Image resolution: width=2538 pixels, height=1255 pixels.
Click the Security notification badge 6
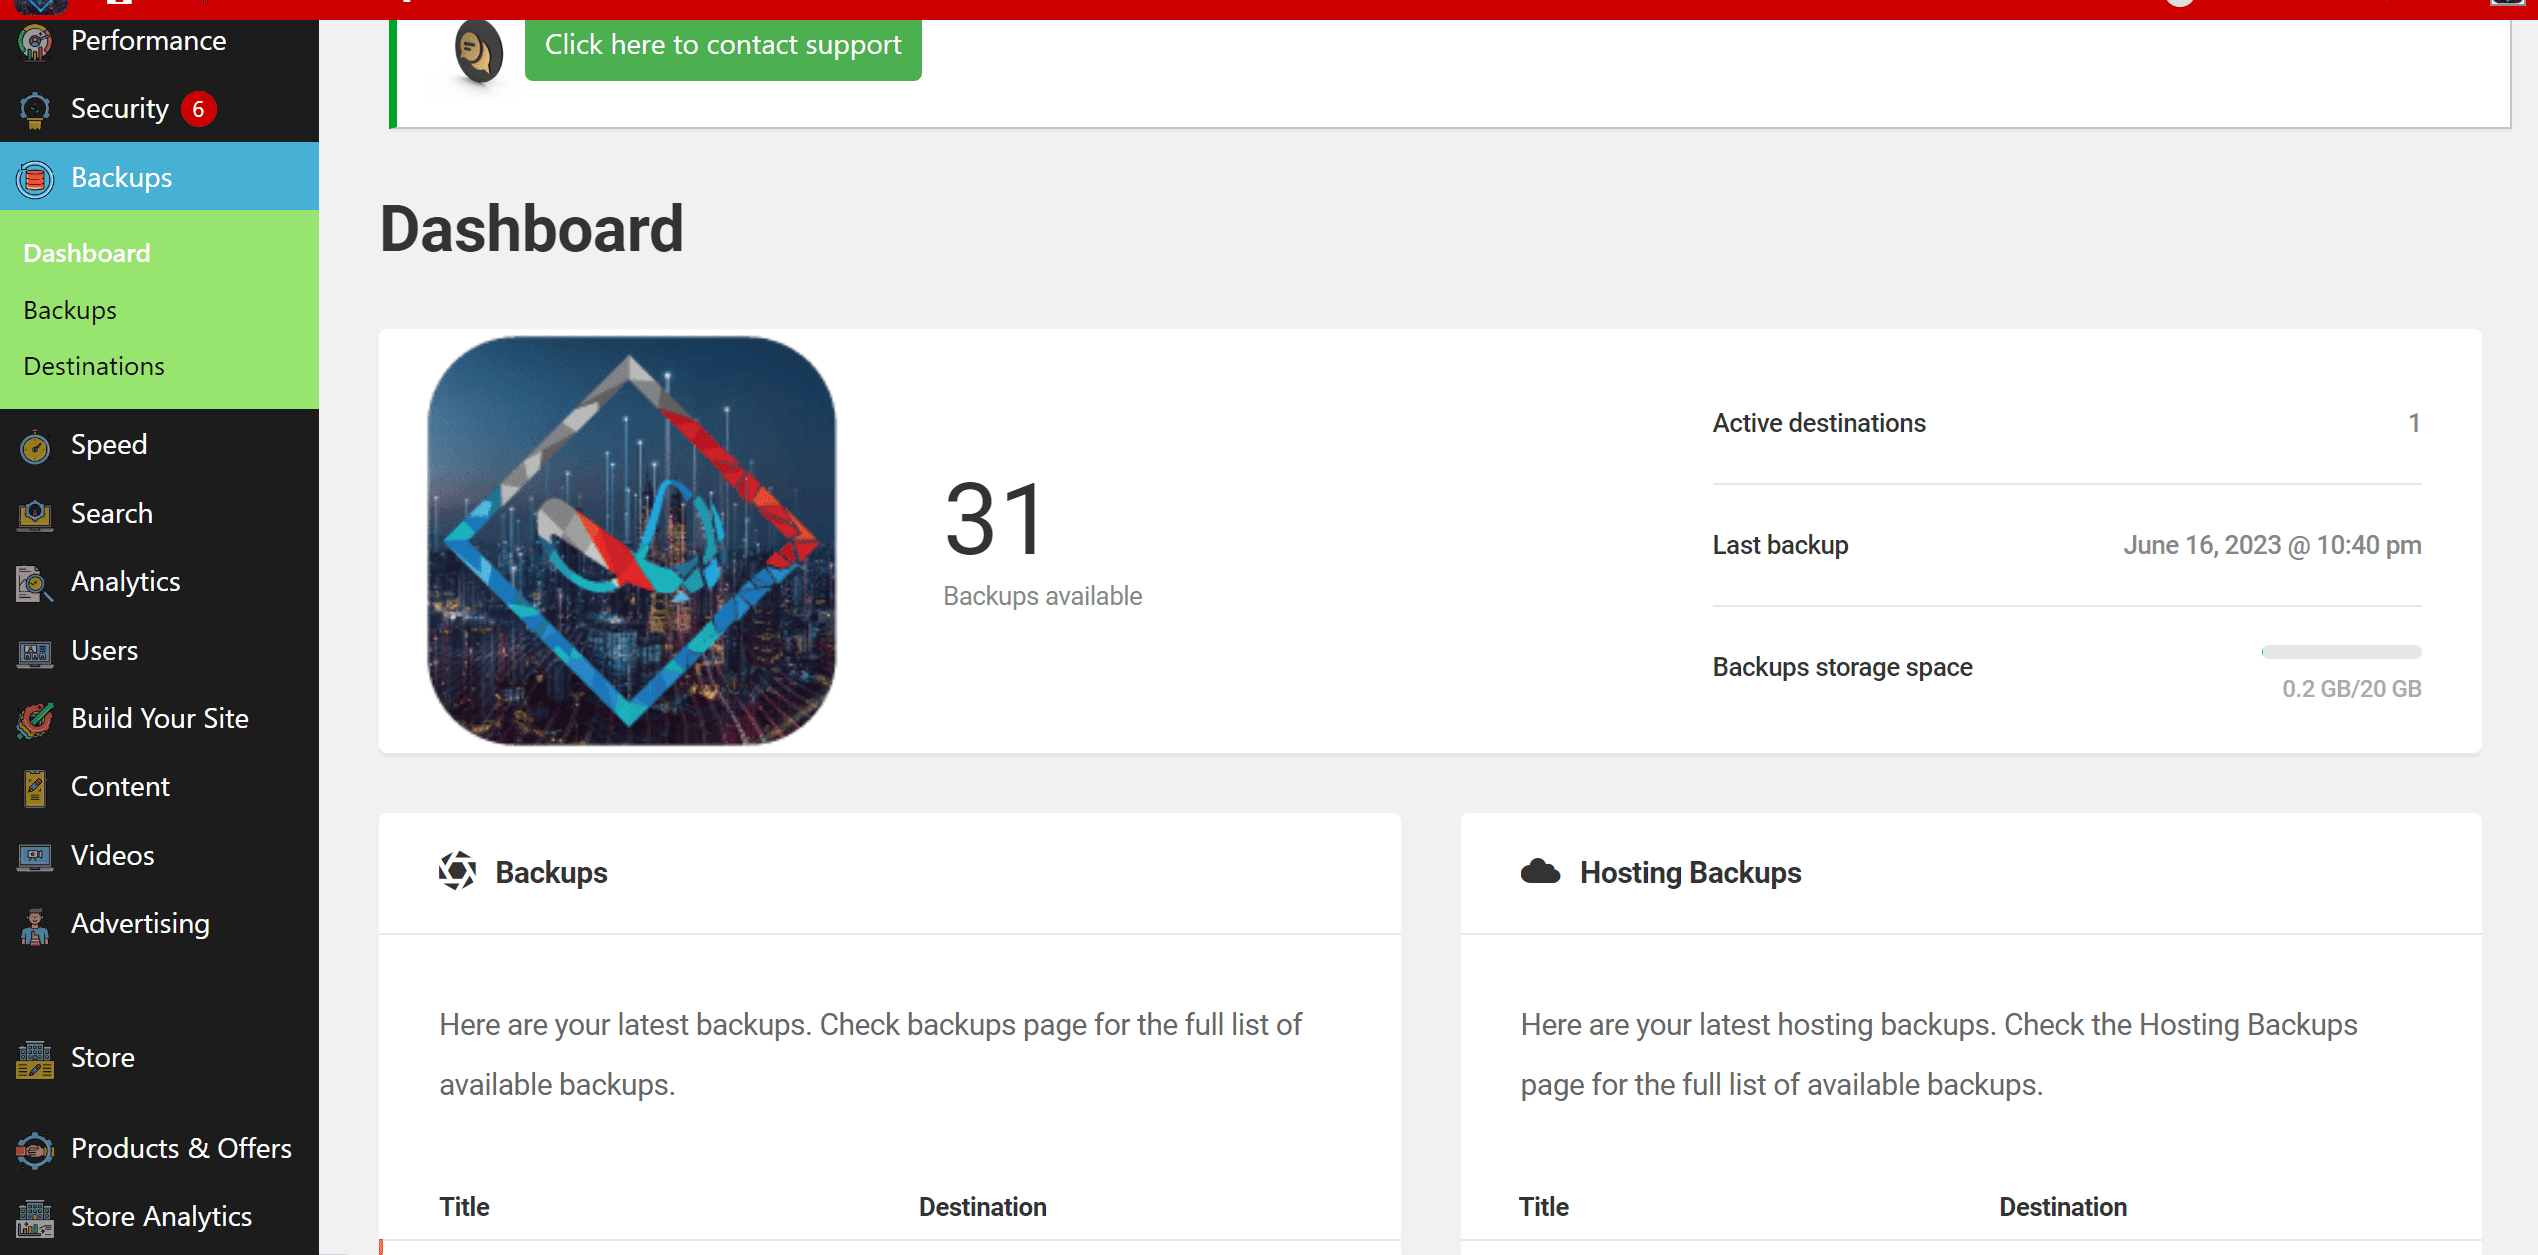click(x=199, y=109)
